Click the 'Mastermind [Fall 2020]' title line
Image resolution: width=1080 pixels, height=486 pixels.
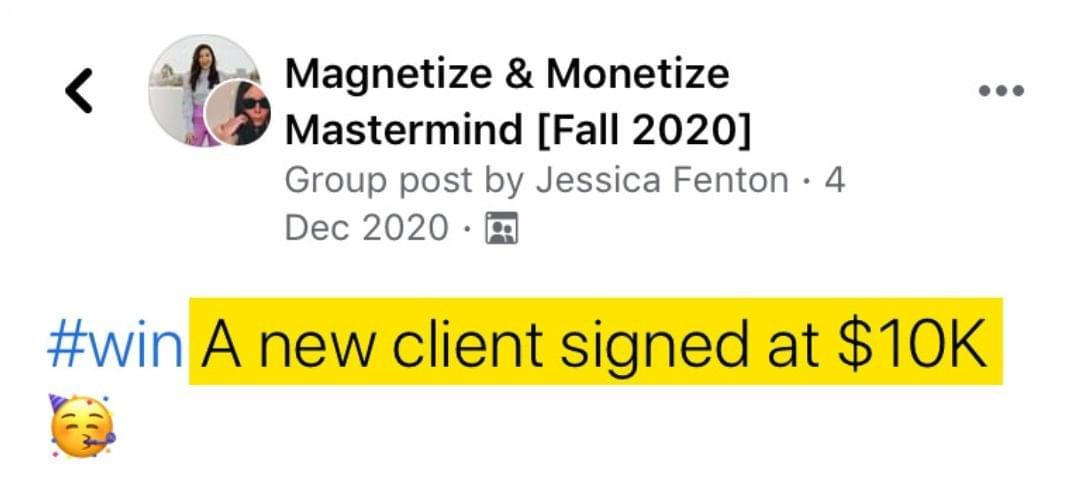click(x=517, y=129)
